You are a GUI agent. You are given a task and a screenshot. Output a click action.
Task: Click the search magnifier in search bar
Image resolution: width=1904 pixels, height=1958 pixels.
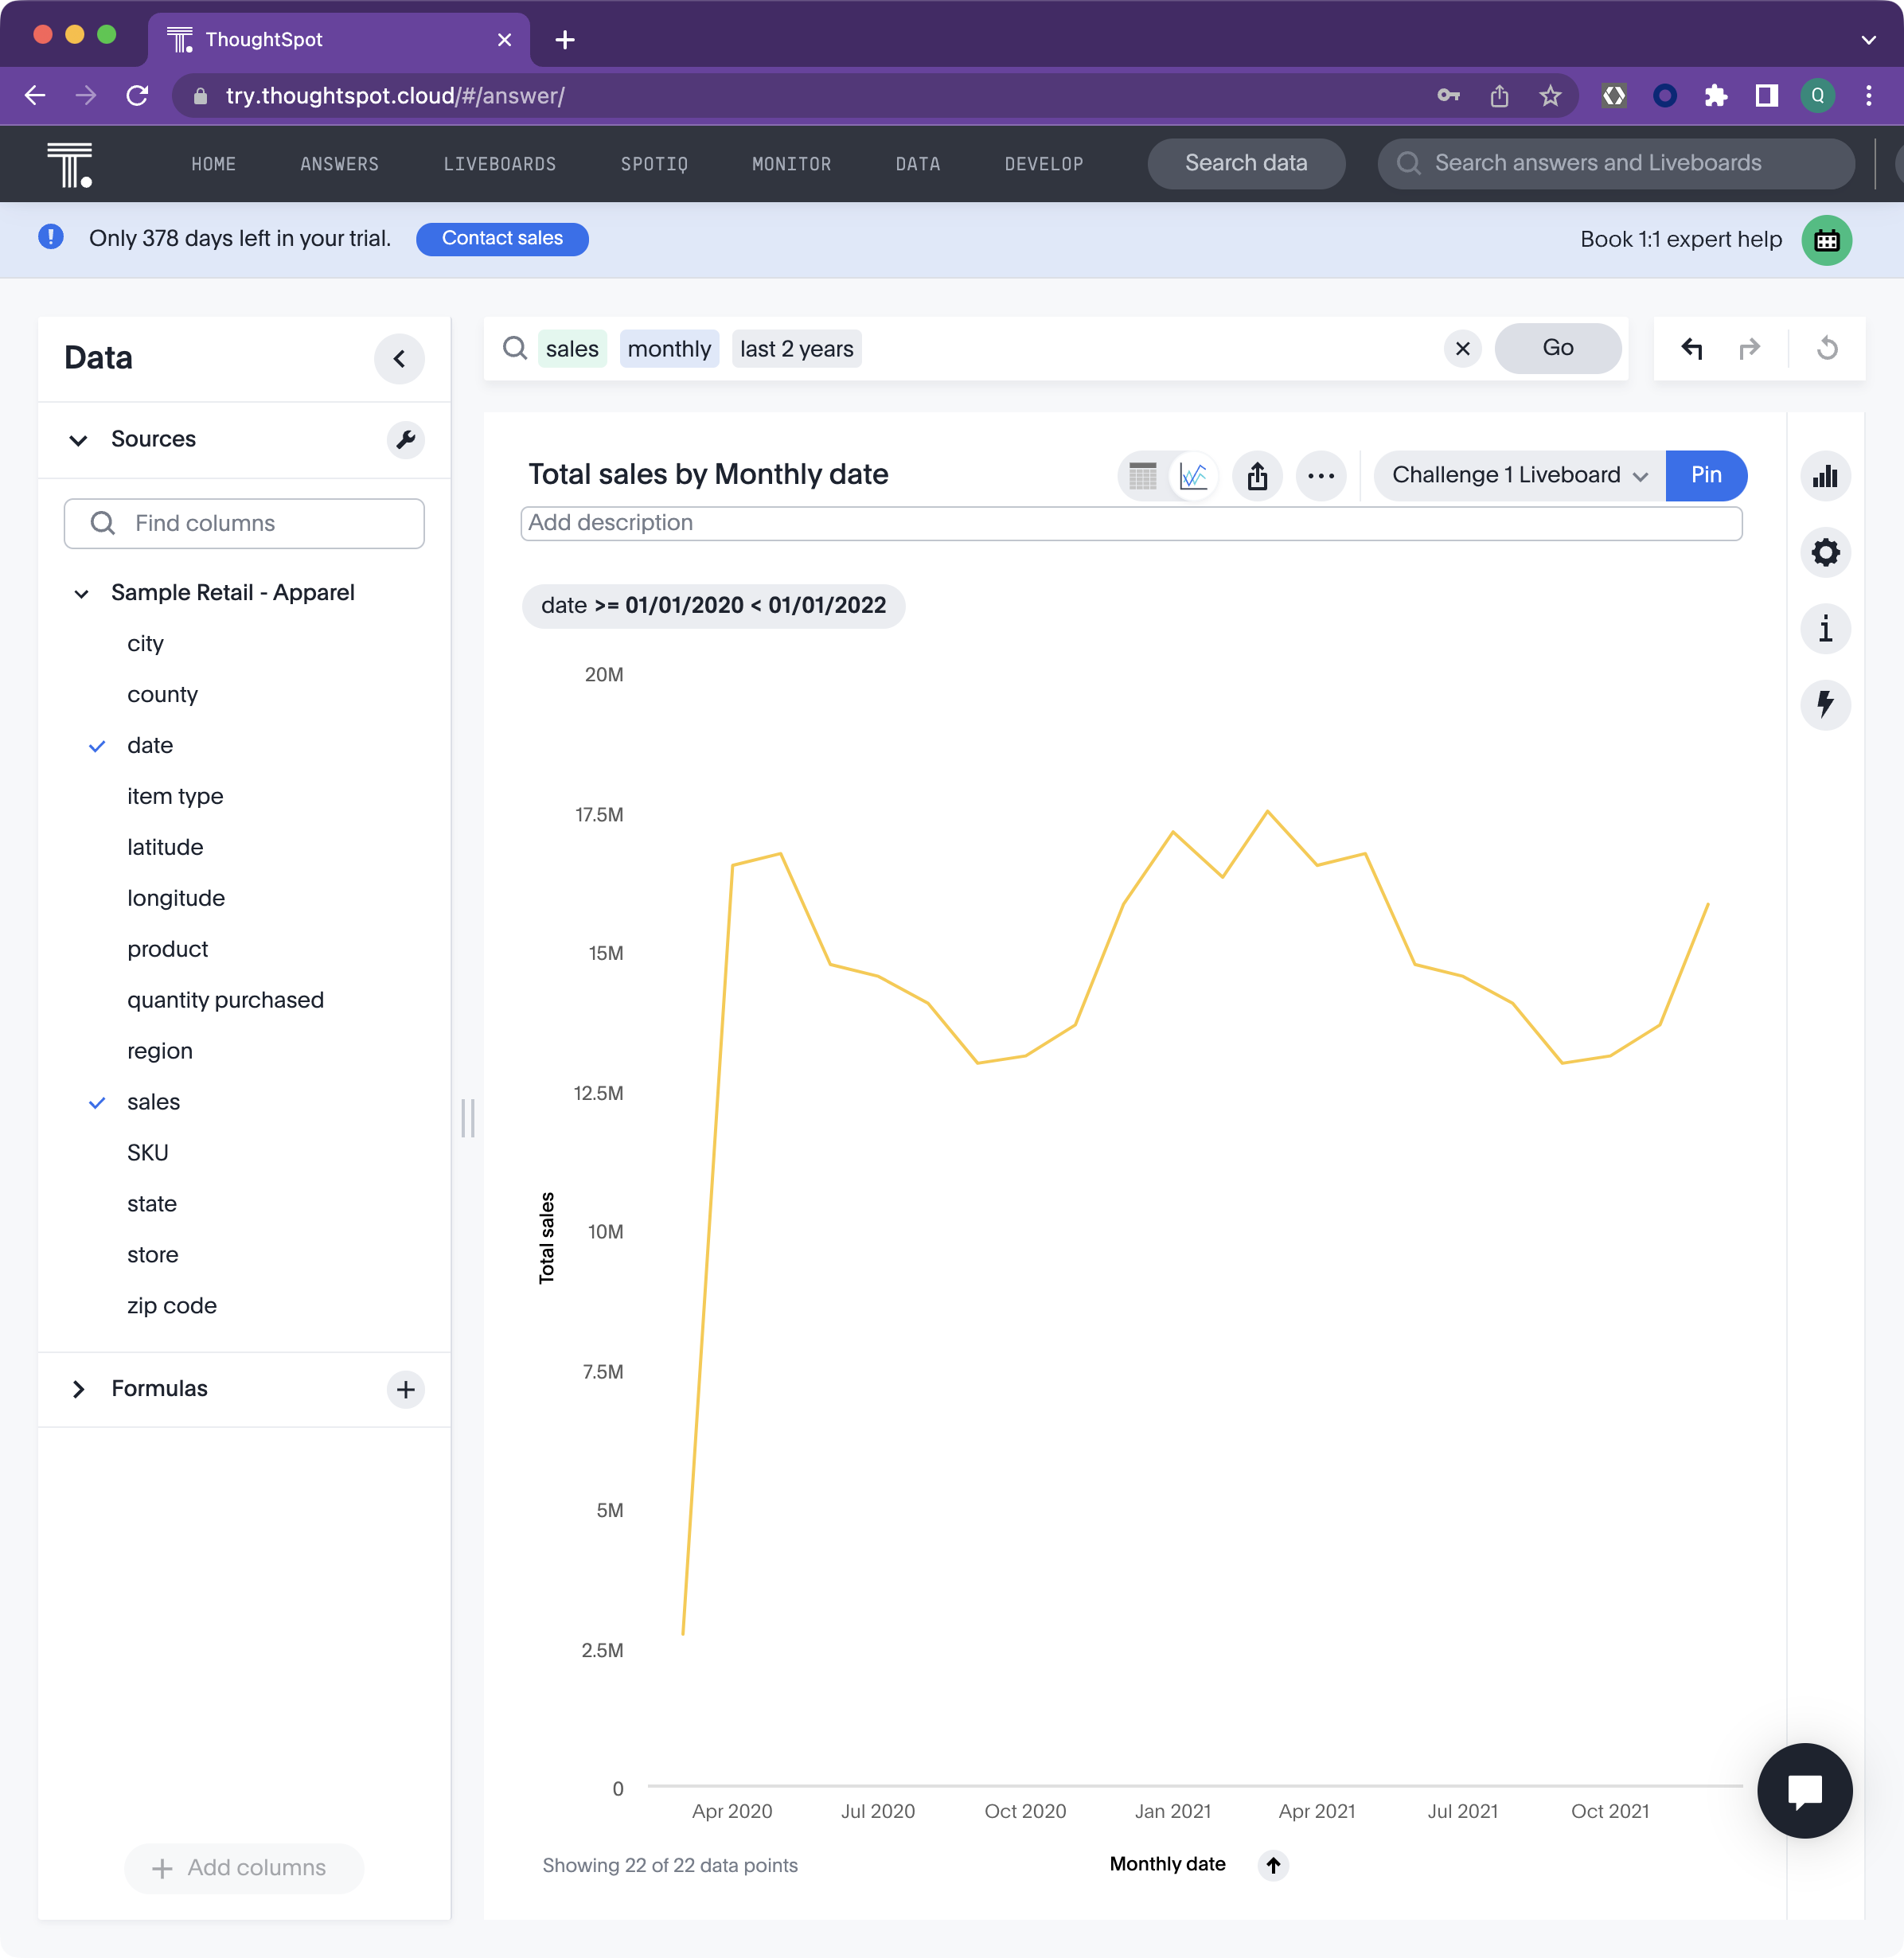515,348
